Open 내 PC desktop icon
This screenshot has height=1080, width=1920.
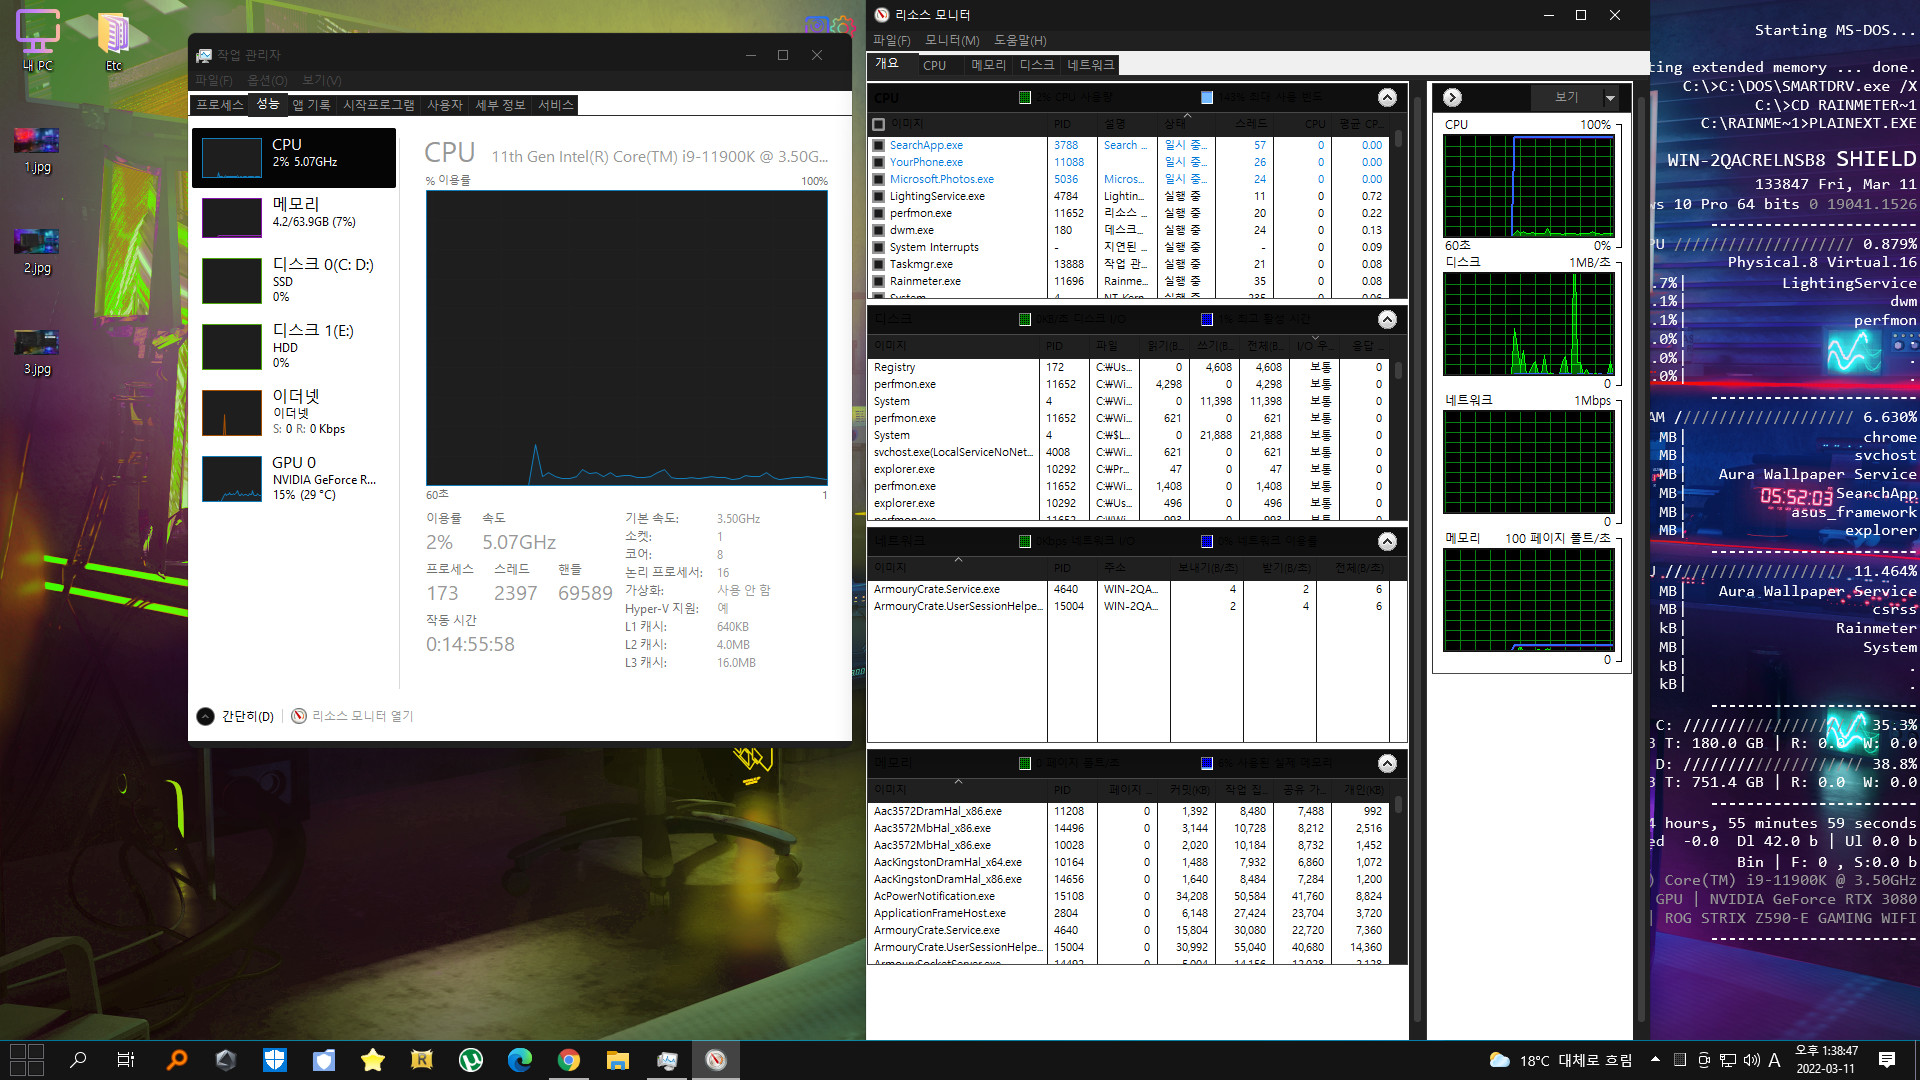(x=38, y=40)
